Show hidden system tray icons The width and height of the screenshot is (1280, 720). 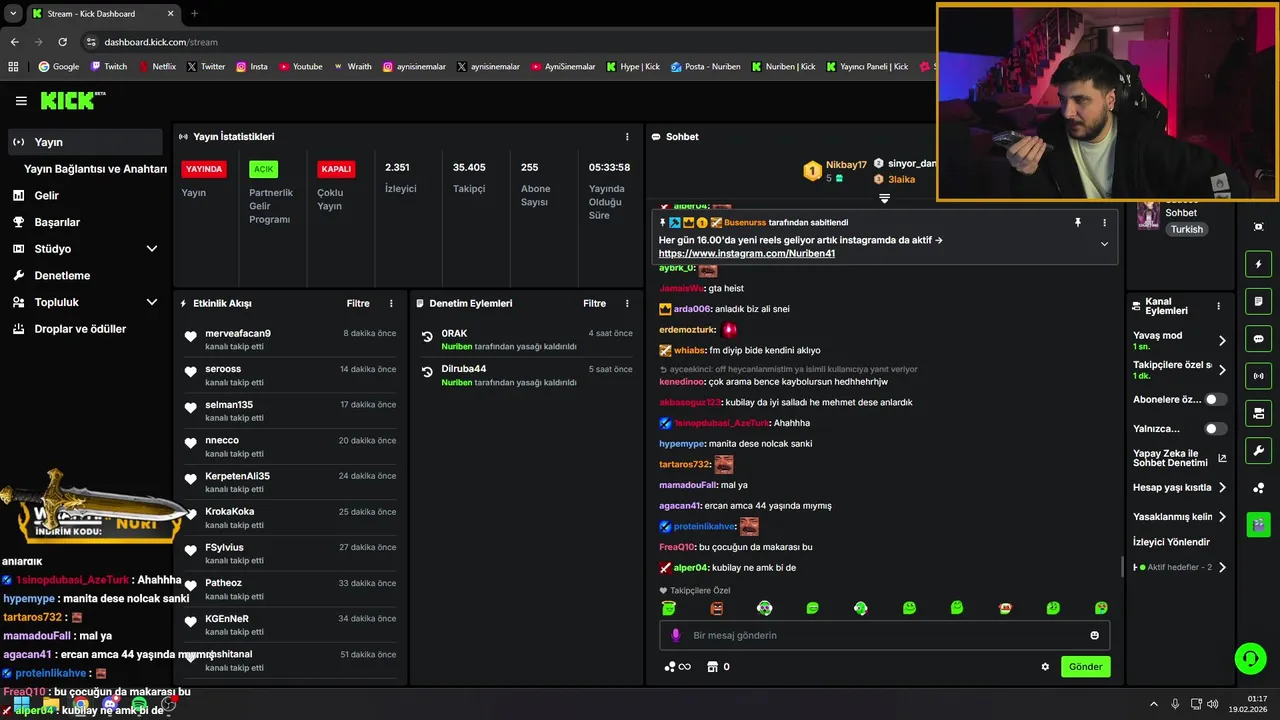point(1153,704)
